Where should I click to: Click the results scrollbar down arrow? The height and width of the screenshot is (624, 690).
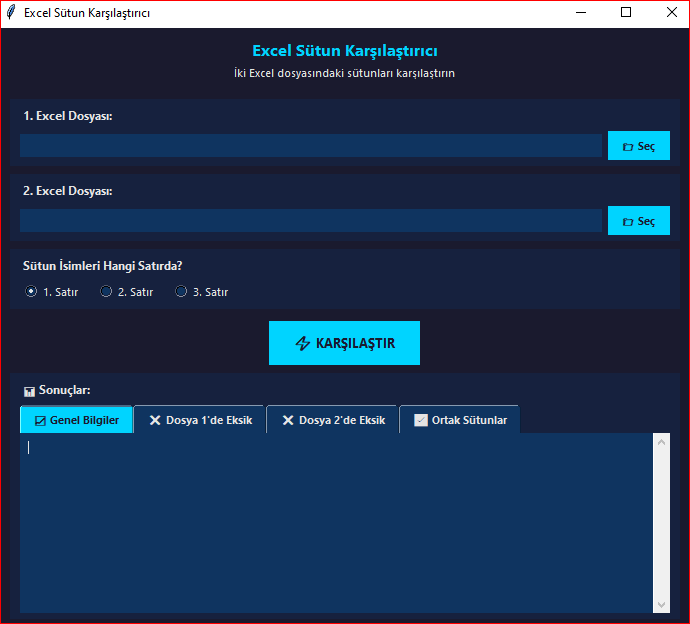(661, 605)
